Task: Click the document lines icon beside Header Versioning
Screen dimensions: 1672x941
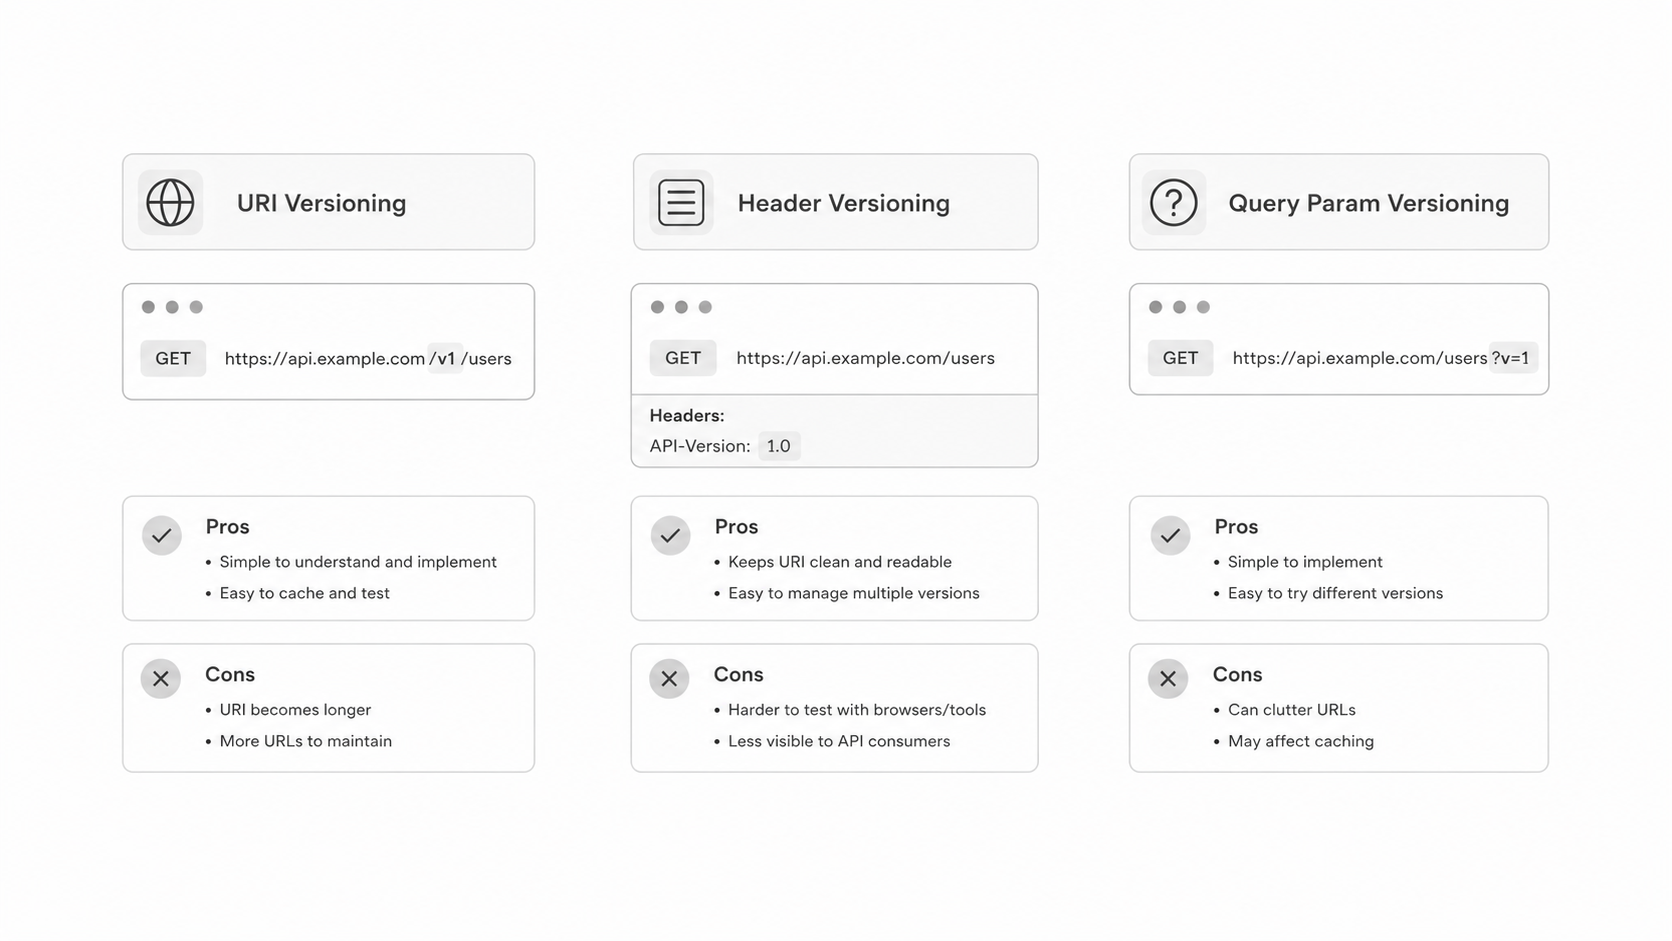Action: [681, 202]
